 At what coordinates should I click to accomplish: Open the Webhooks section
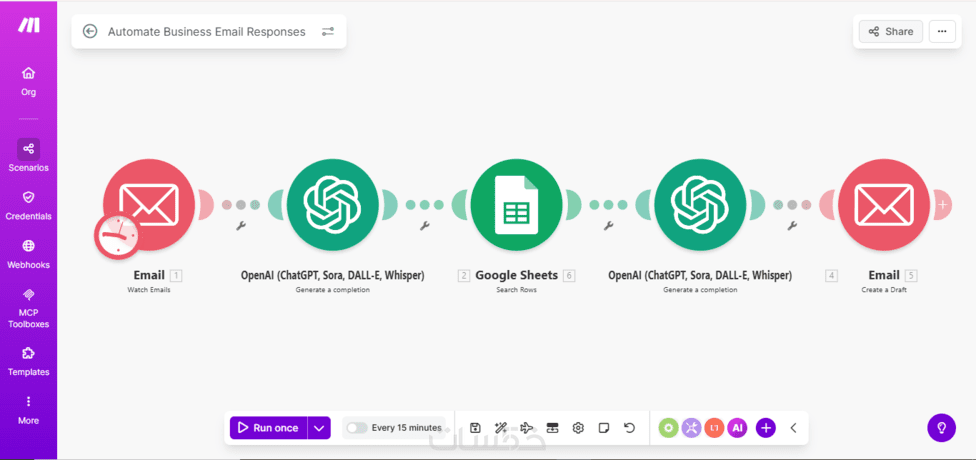(29, 255)
